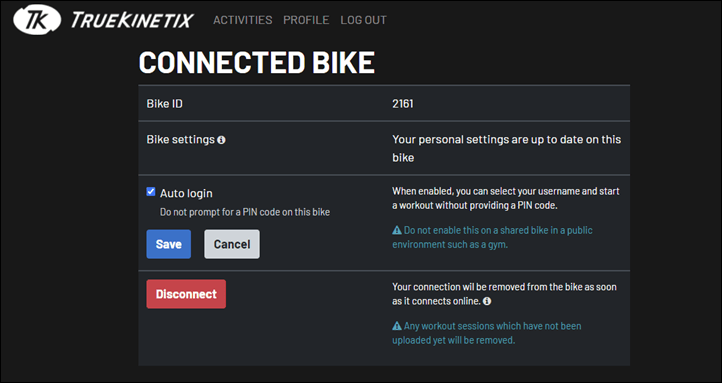
Task: Uncheck the Auto login checkbox
Action: [151, 192]
